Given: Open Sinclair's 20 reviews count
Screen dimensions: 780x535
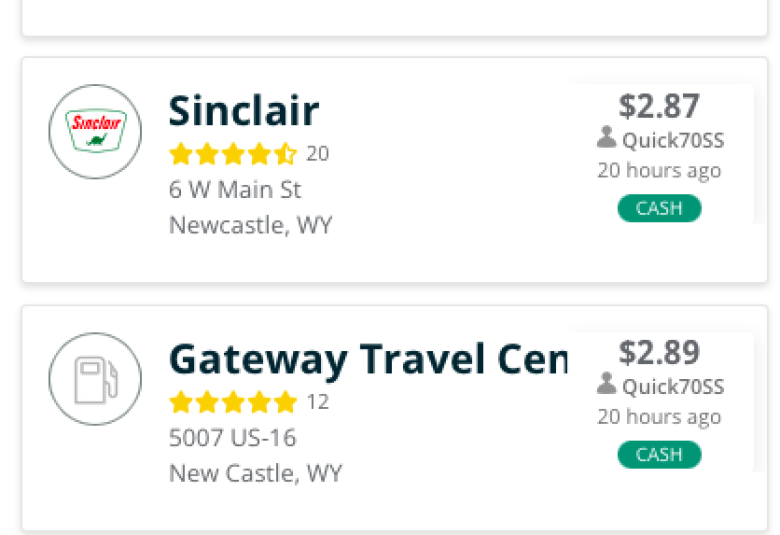Looking at the screenshot, I should (x=317, y=154).
